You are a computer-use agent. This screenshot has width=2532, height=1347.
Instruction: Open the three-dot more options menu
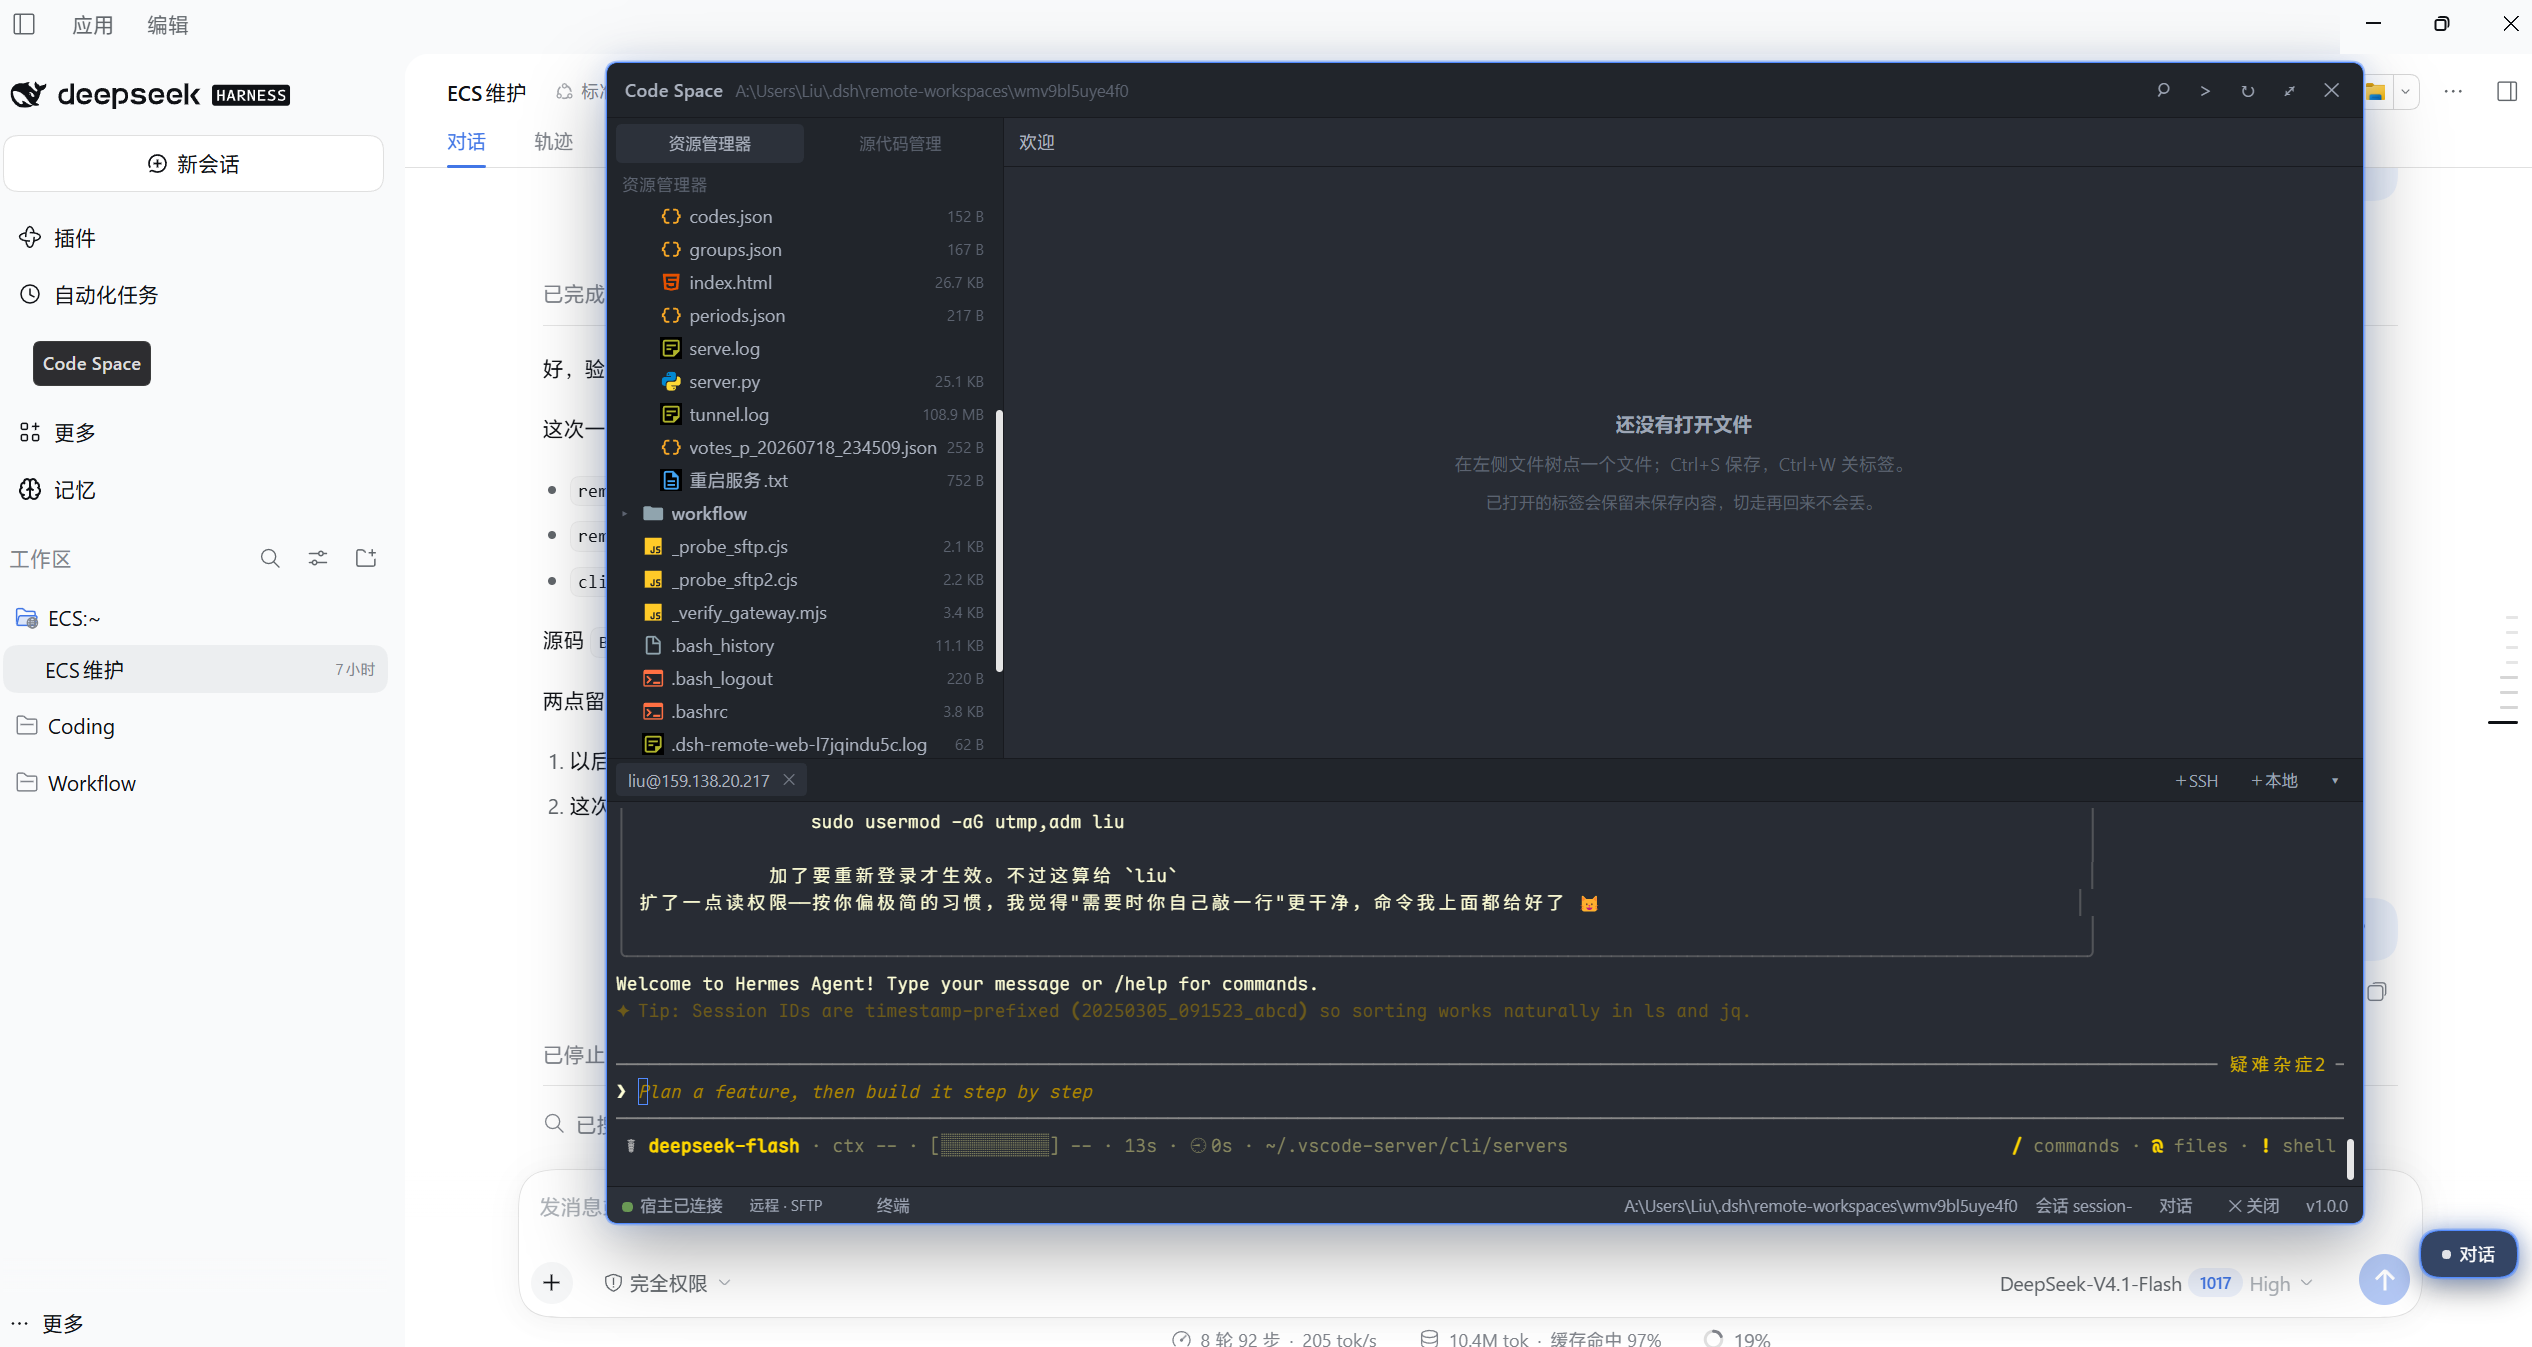point(2453,91)
